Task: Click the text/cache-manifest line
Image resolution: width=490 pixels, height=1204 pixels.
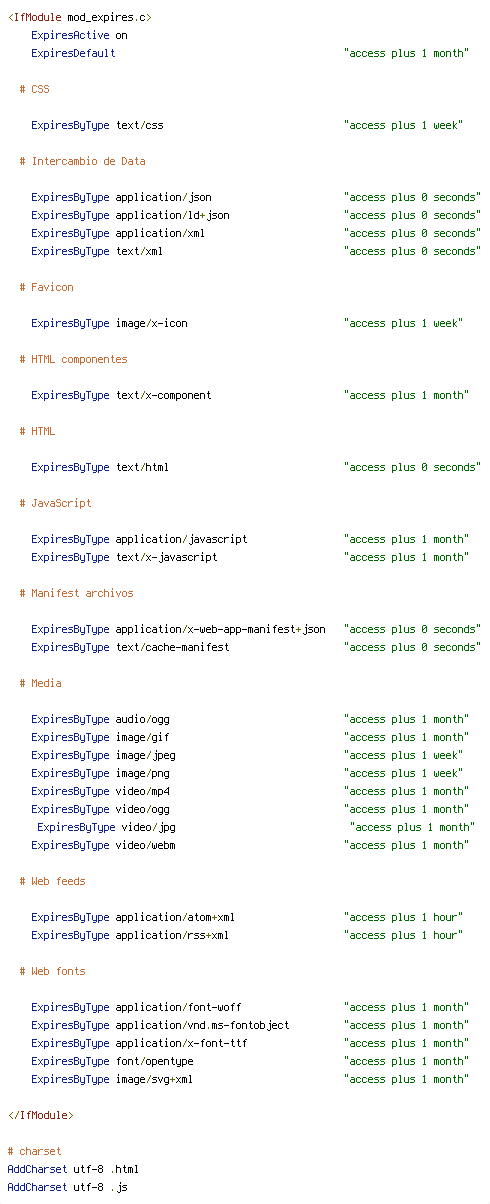Action: tap(255, 647)
